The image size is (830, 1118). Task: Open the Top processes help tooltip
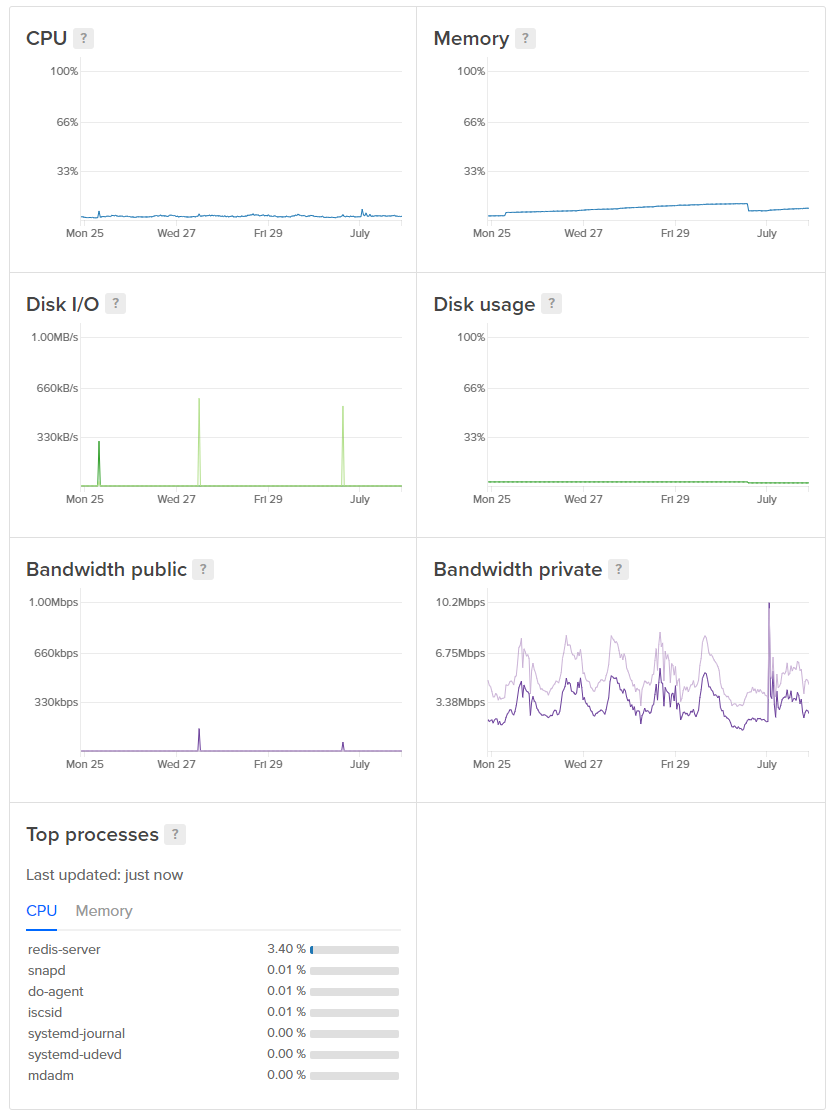[x=173, y=834]
